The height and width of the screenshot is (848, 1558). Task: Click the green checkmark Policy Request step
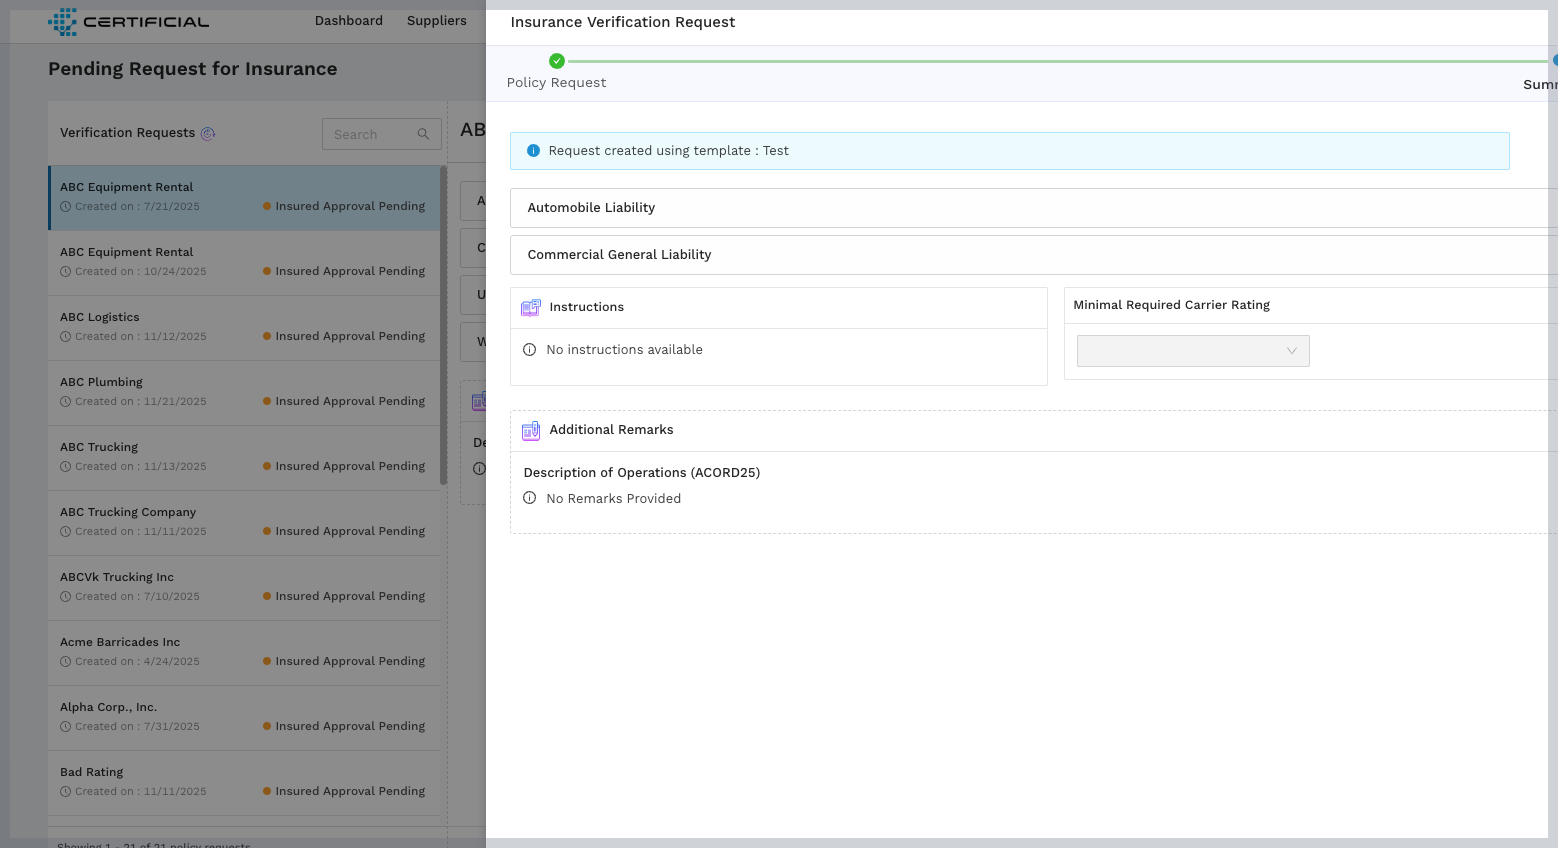pyautogui.click(x=557, y=61)
